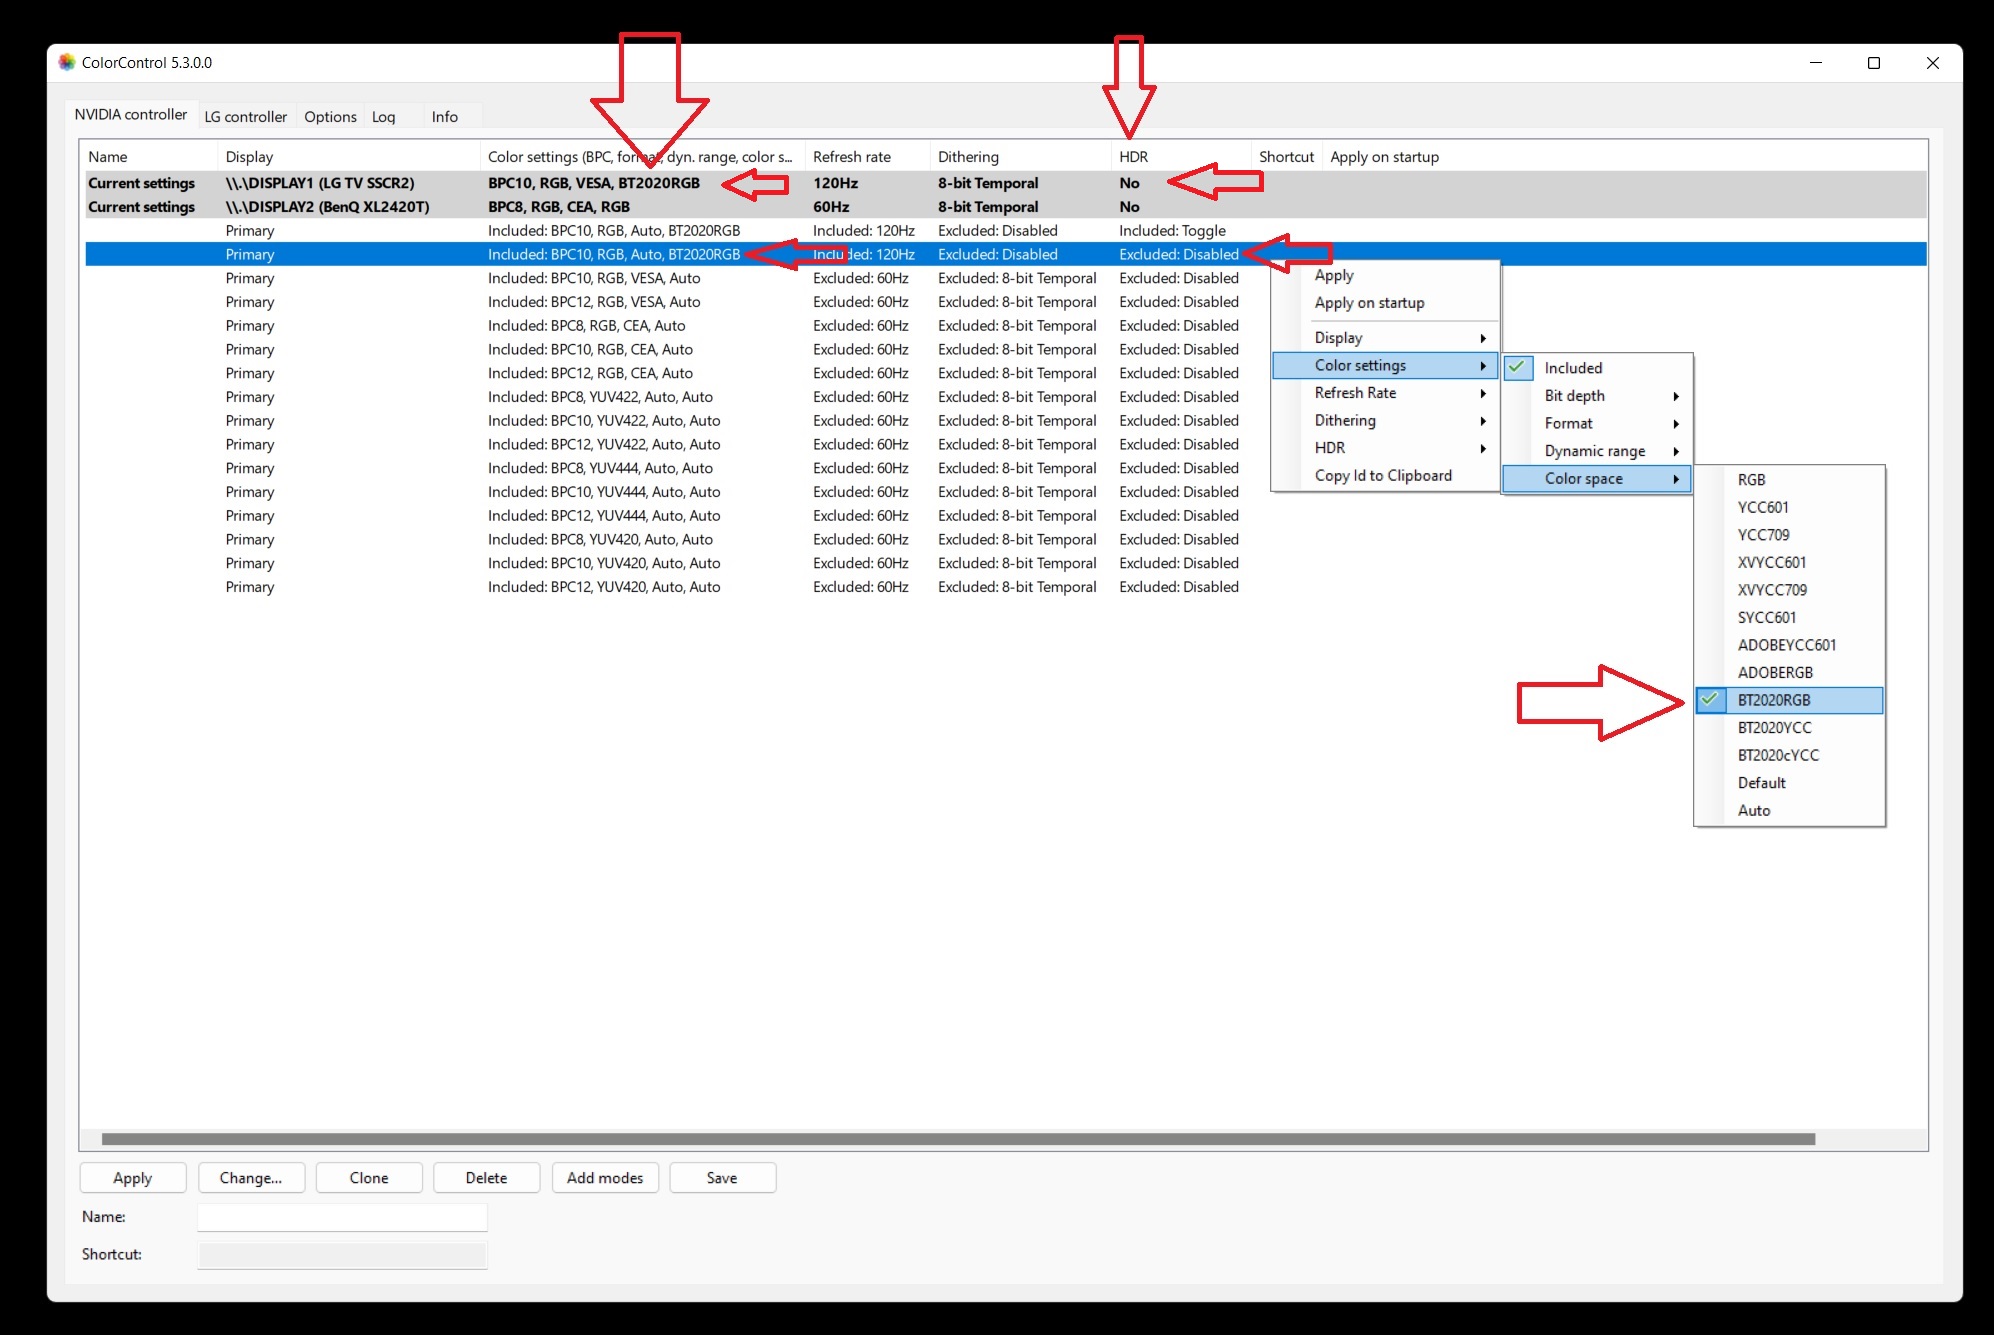
Task: Click the Clone button
Action: [x=369, y=1178]
